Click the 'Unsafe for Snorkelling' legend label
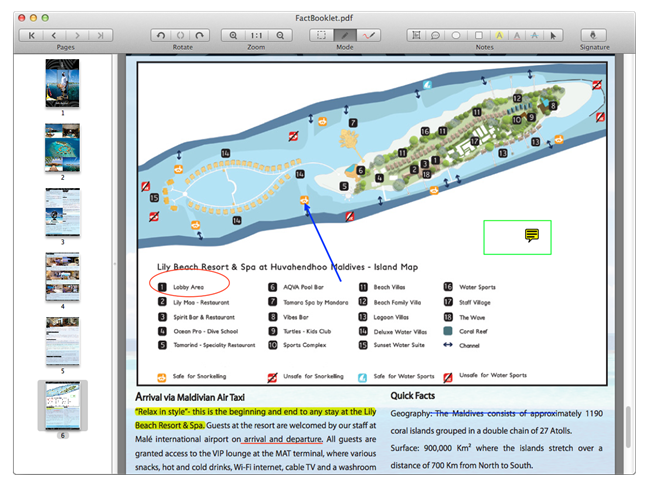The height and width of the screenshot is (488, 650). (x=313, y=376)
